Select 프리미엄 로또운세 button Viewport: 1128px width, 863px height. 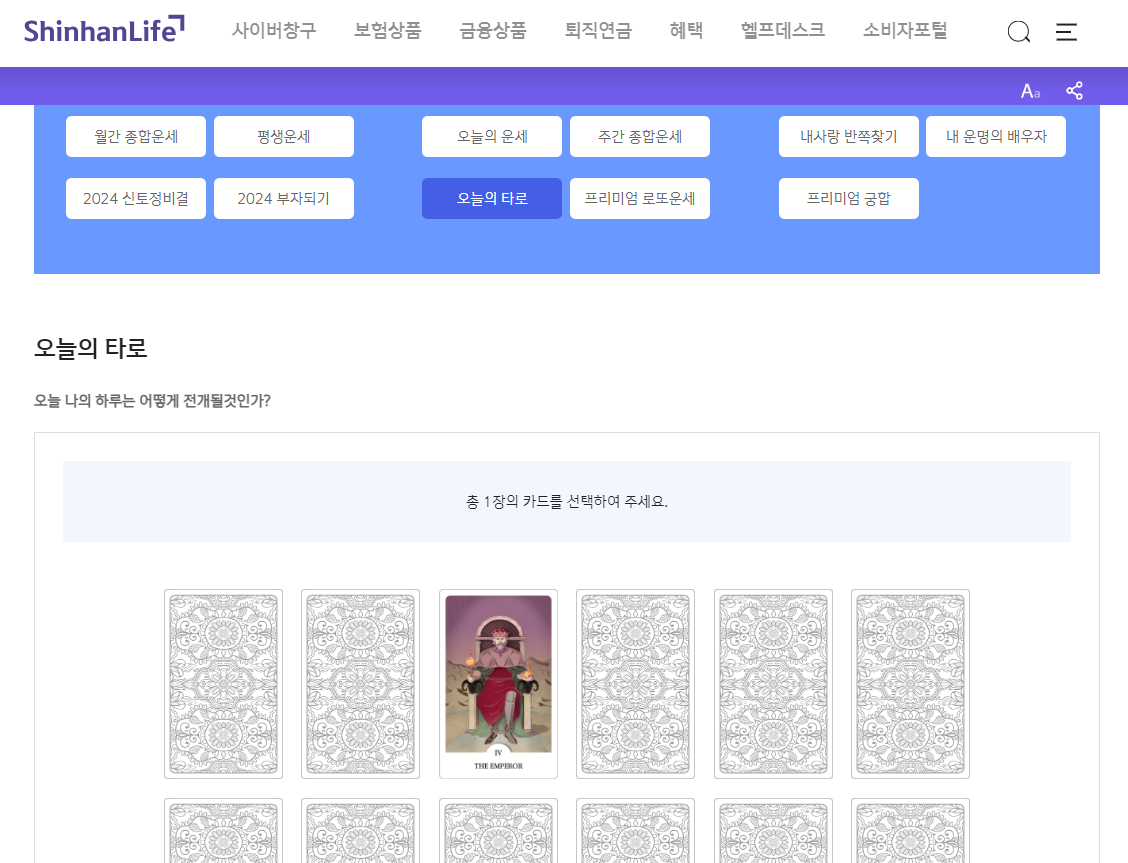point(640,198)
